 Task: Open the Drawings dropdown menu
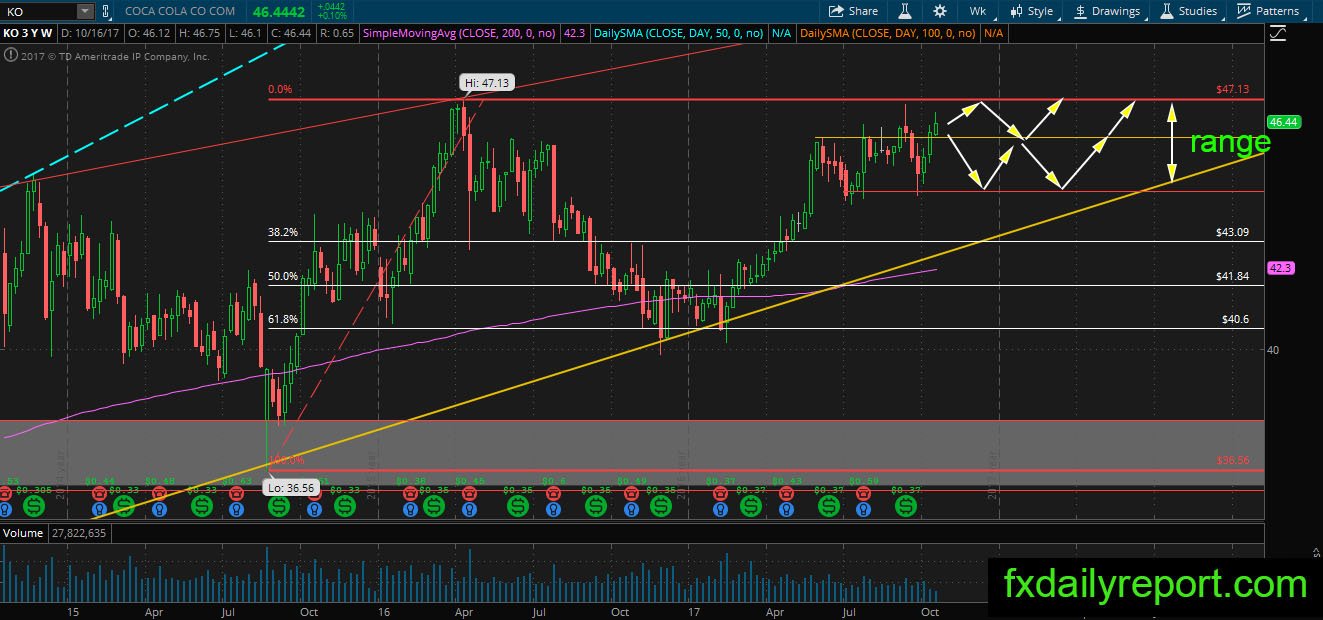[x=1107, y=11]
